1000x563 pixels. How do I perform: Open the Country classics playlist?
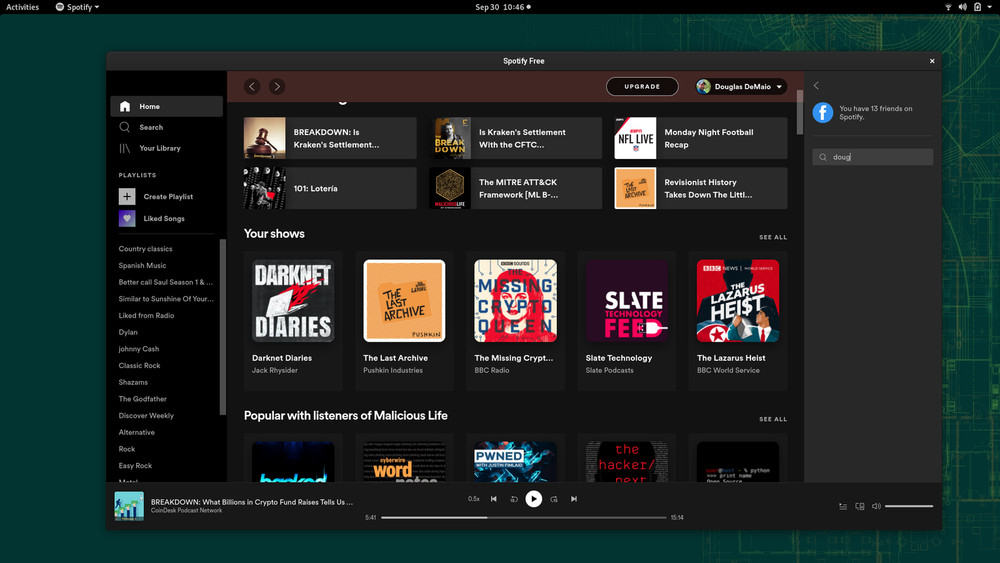point(146,249)
